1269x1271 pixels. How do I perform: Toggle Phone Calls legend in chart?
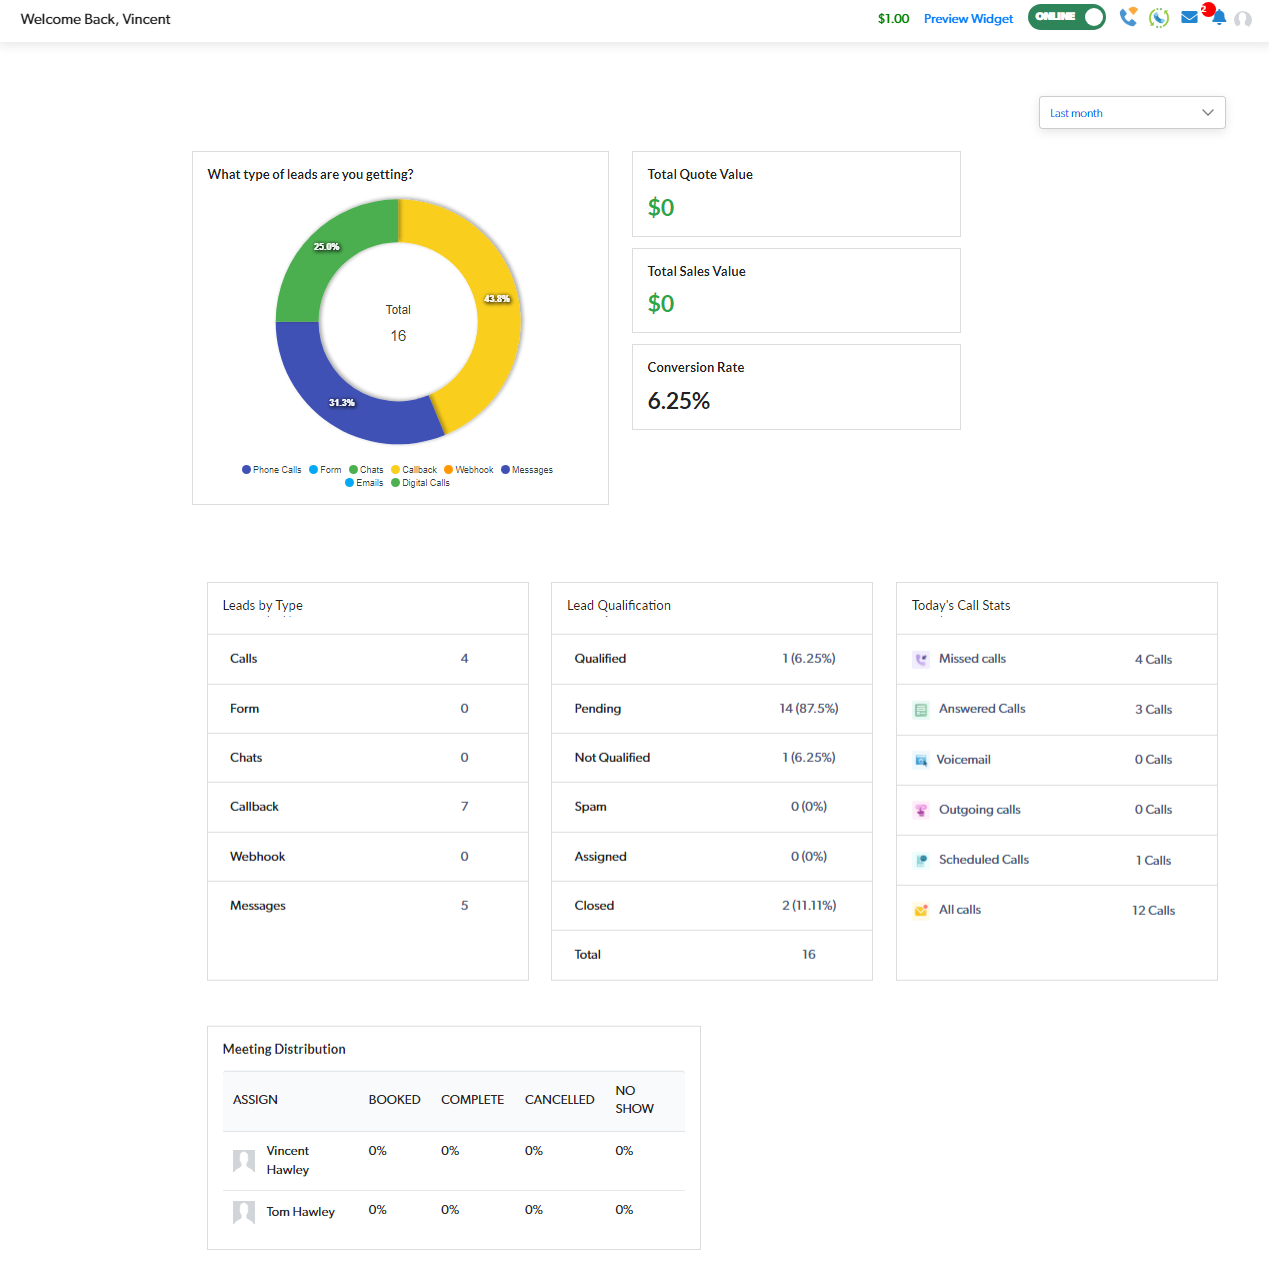[x=271, y=470]
